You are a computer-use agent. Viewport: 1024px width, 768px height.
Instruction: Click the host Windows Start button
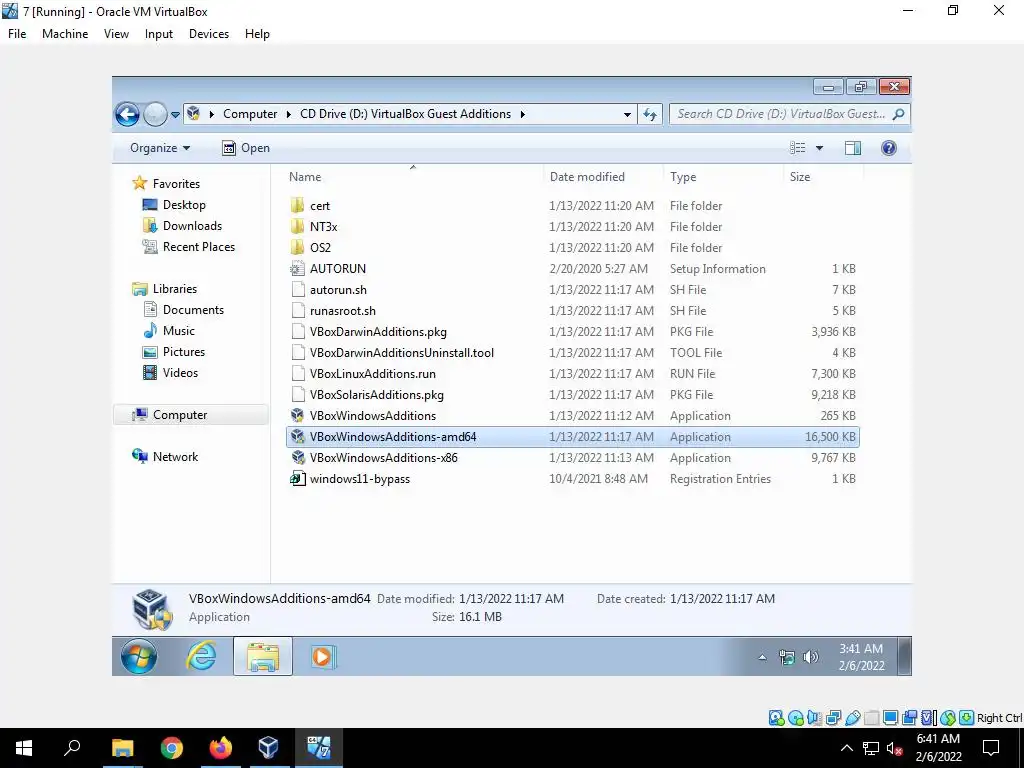click(24, 748)
